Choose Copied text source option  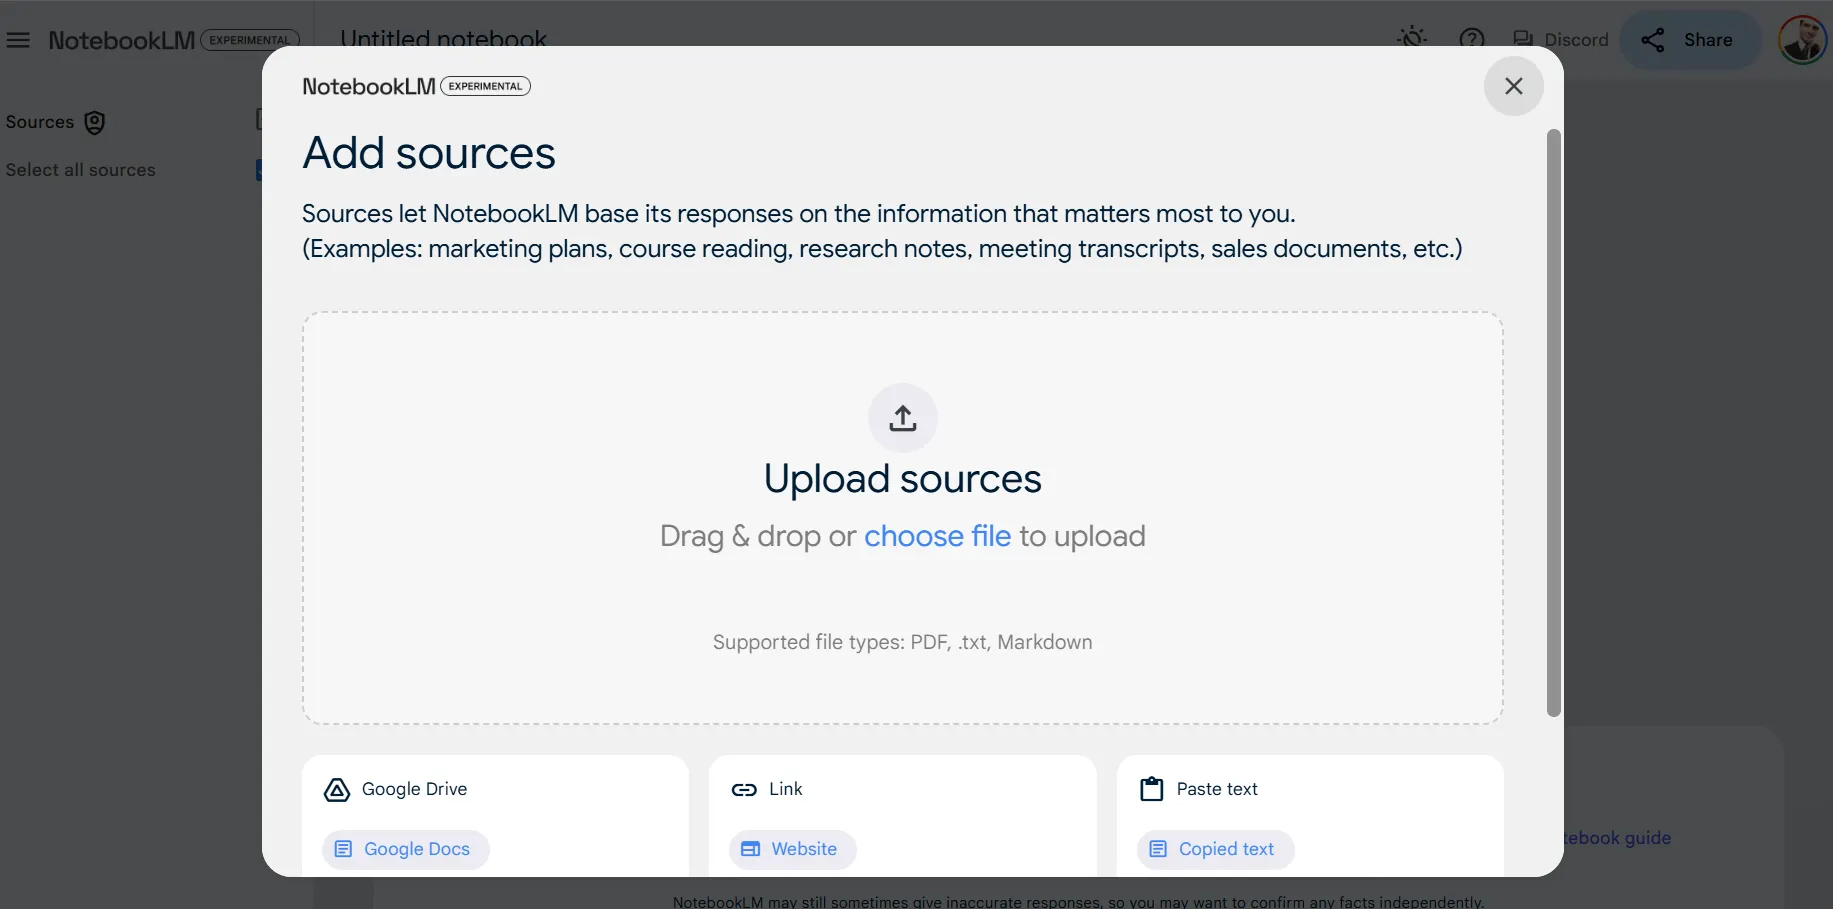[1215, 849]
